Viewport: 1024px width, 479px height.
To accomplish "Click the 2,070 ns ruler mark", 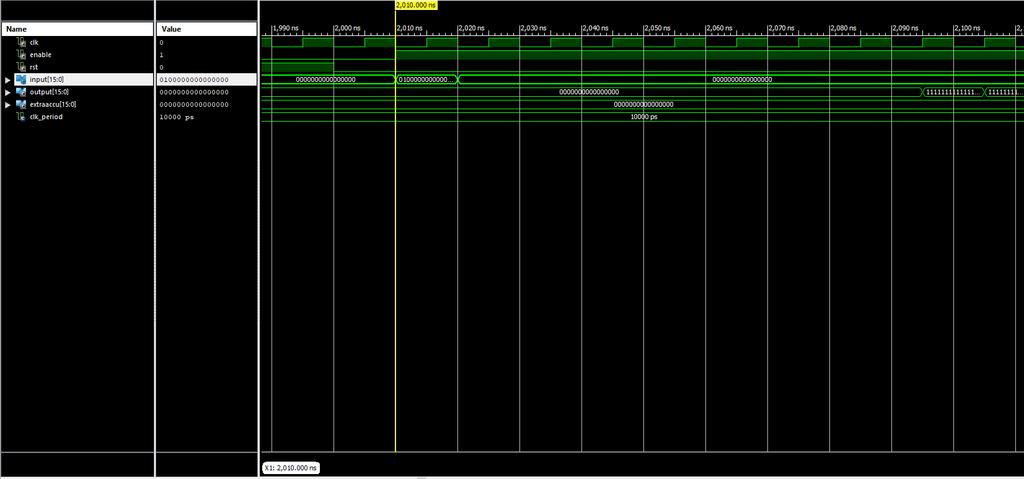I will click(x=782, y=28).
